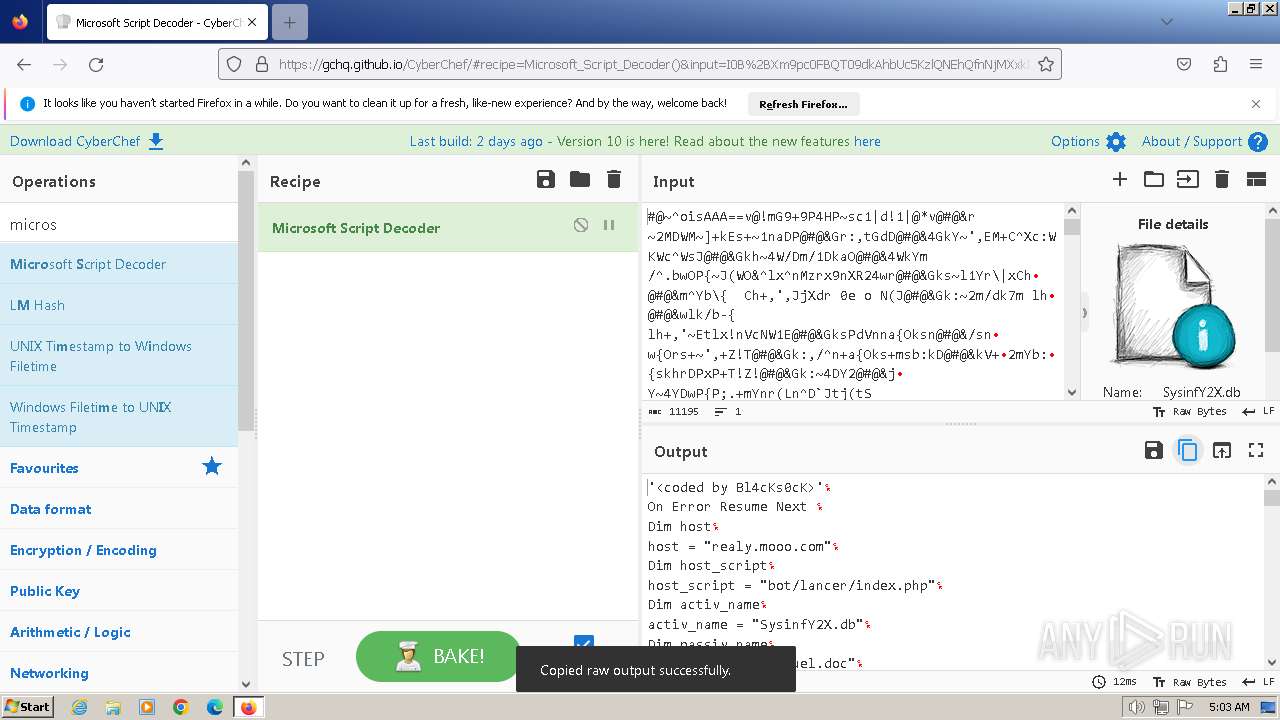Click the taskbar clock showing 5:03 AM
The height and width of the screenshot is (720, 1280).
tap(1229, 707)
